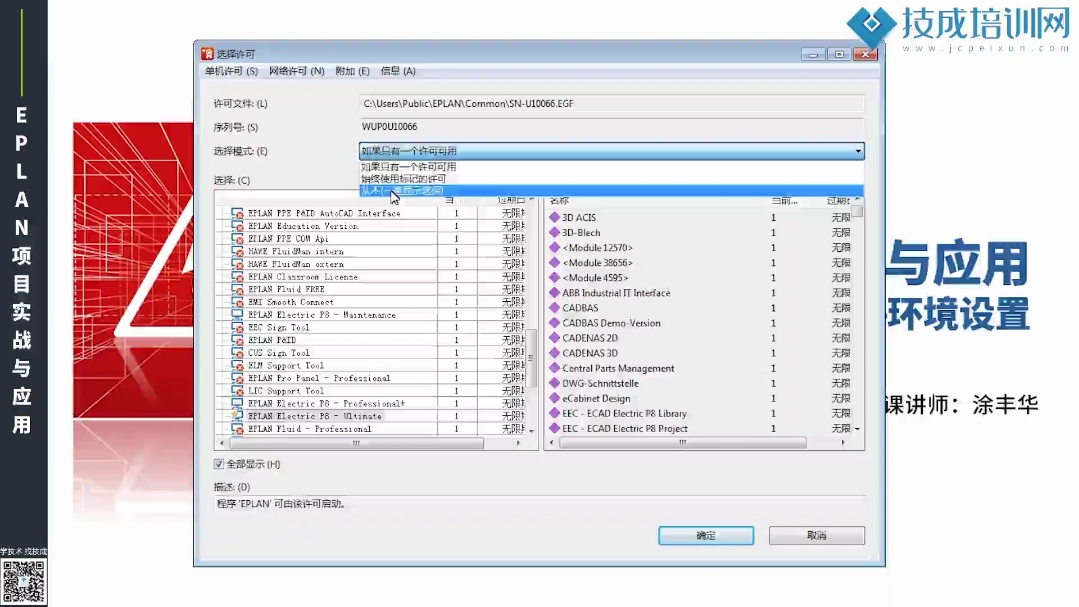Open the 单机许可 (S) menu

click(231, 71)
